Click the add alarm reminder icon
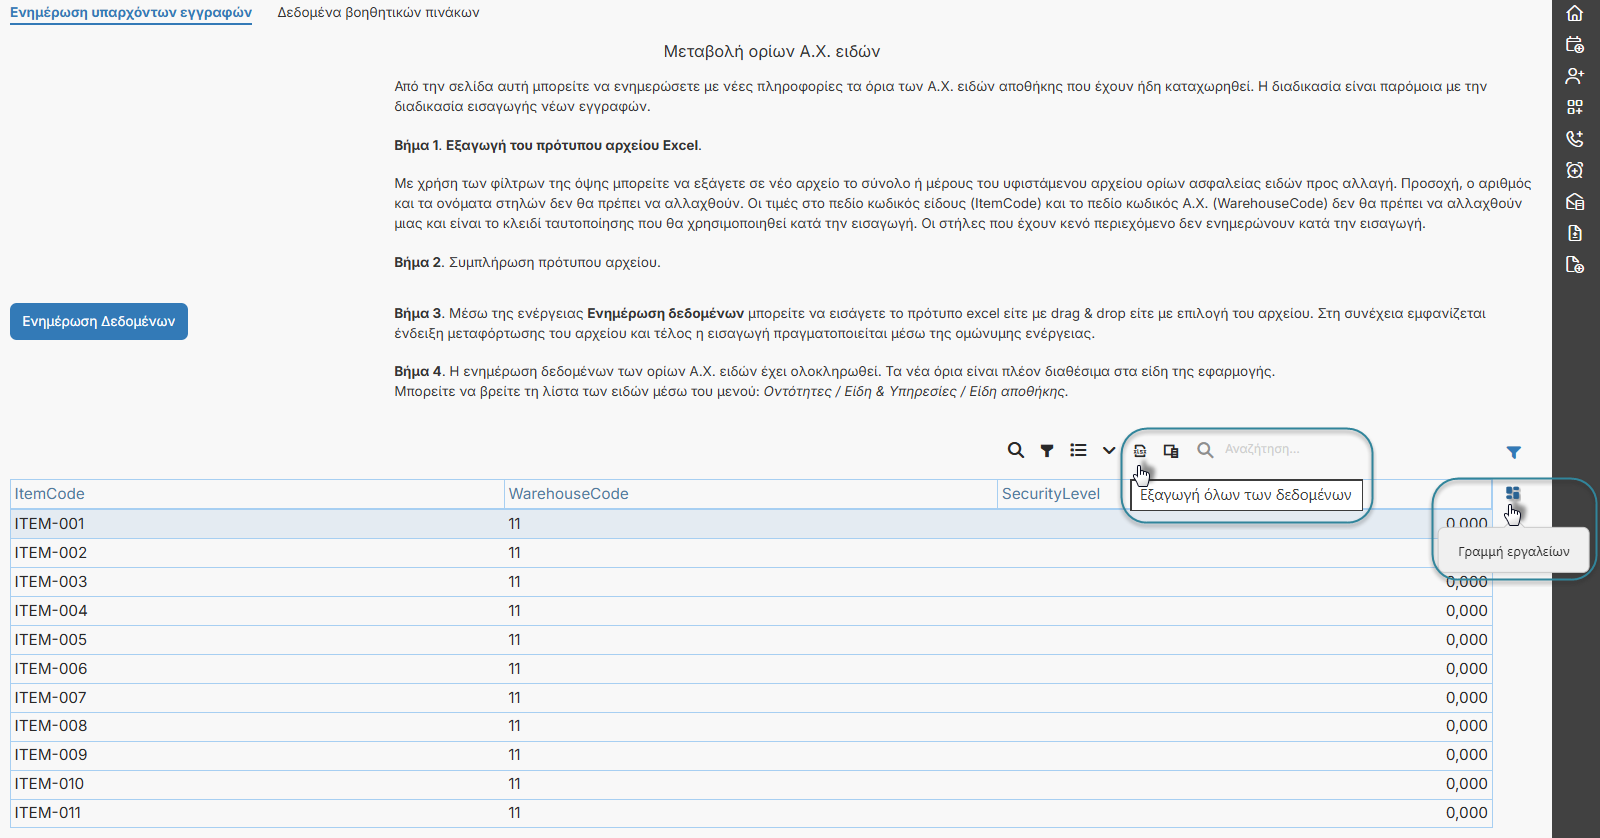1600x838 pixels. point(1575,170)
